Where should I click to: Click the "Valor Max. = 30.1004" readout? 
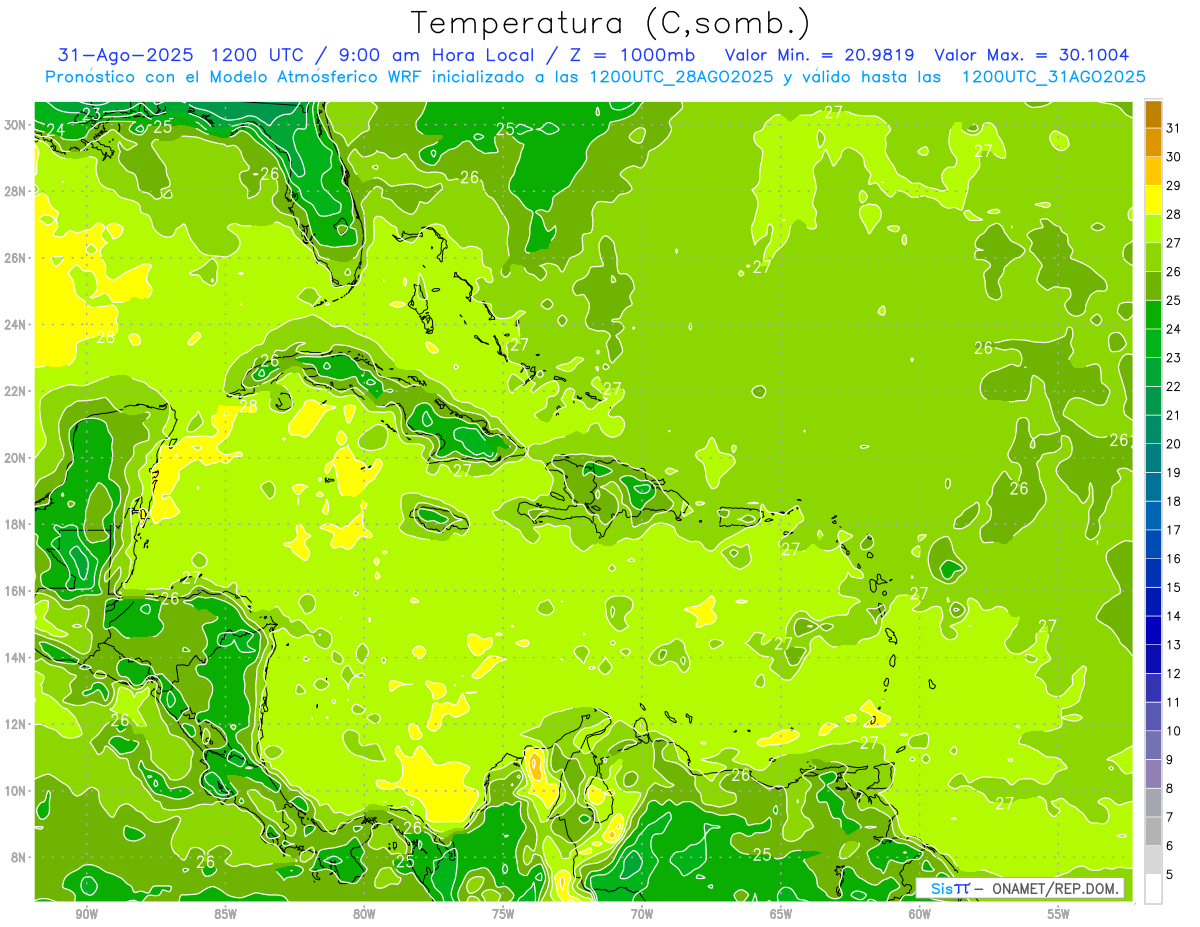(1031, 55)
